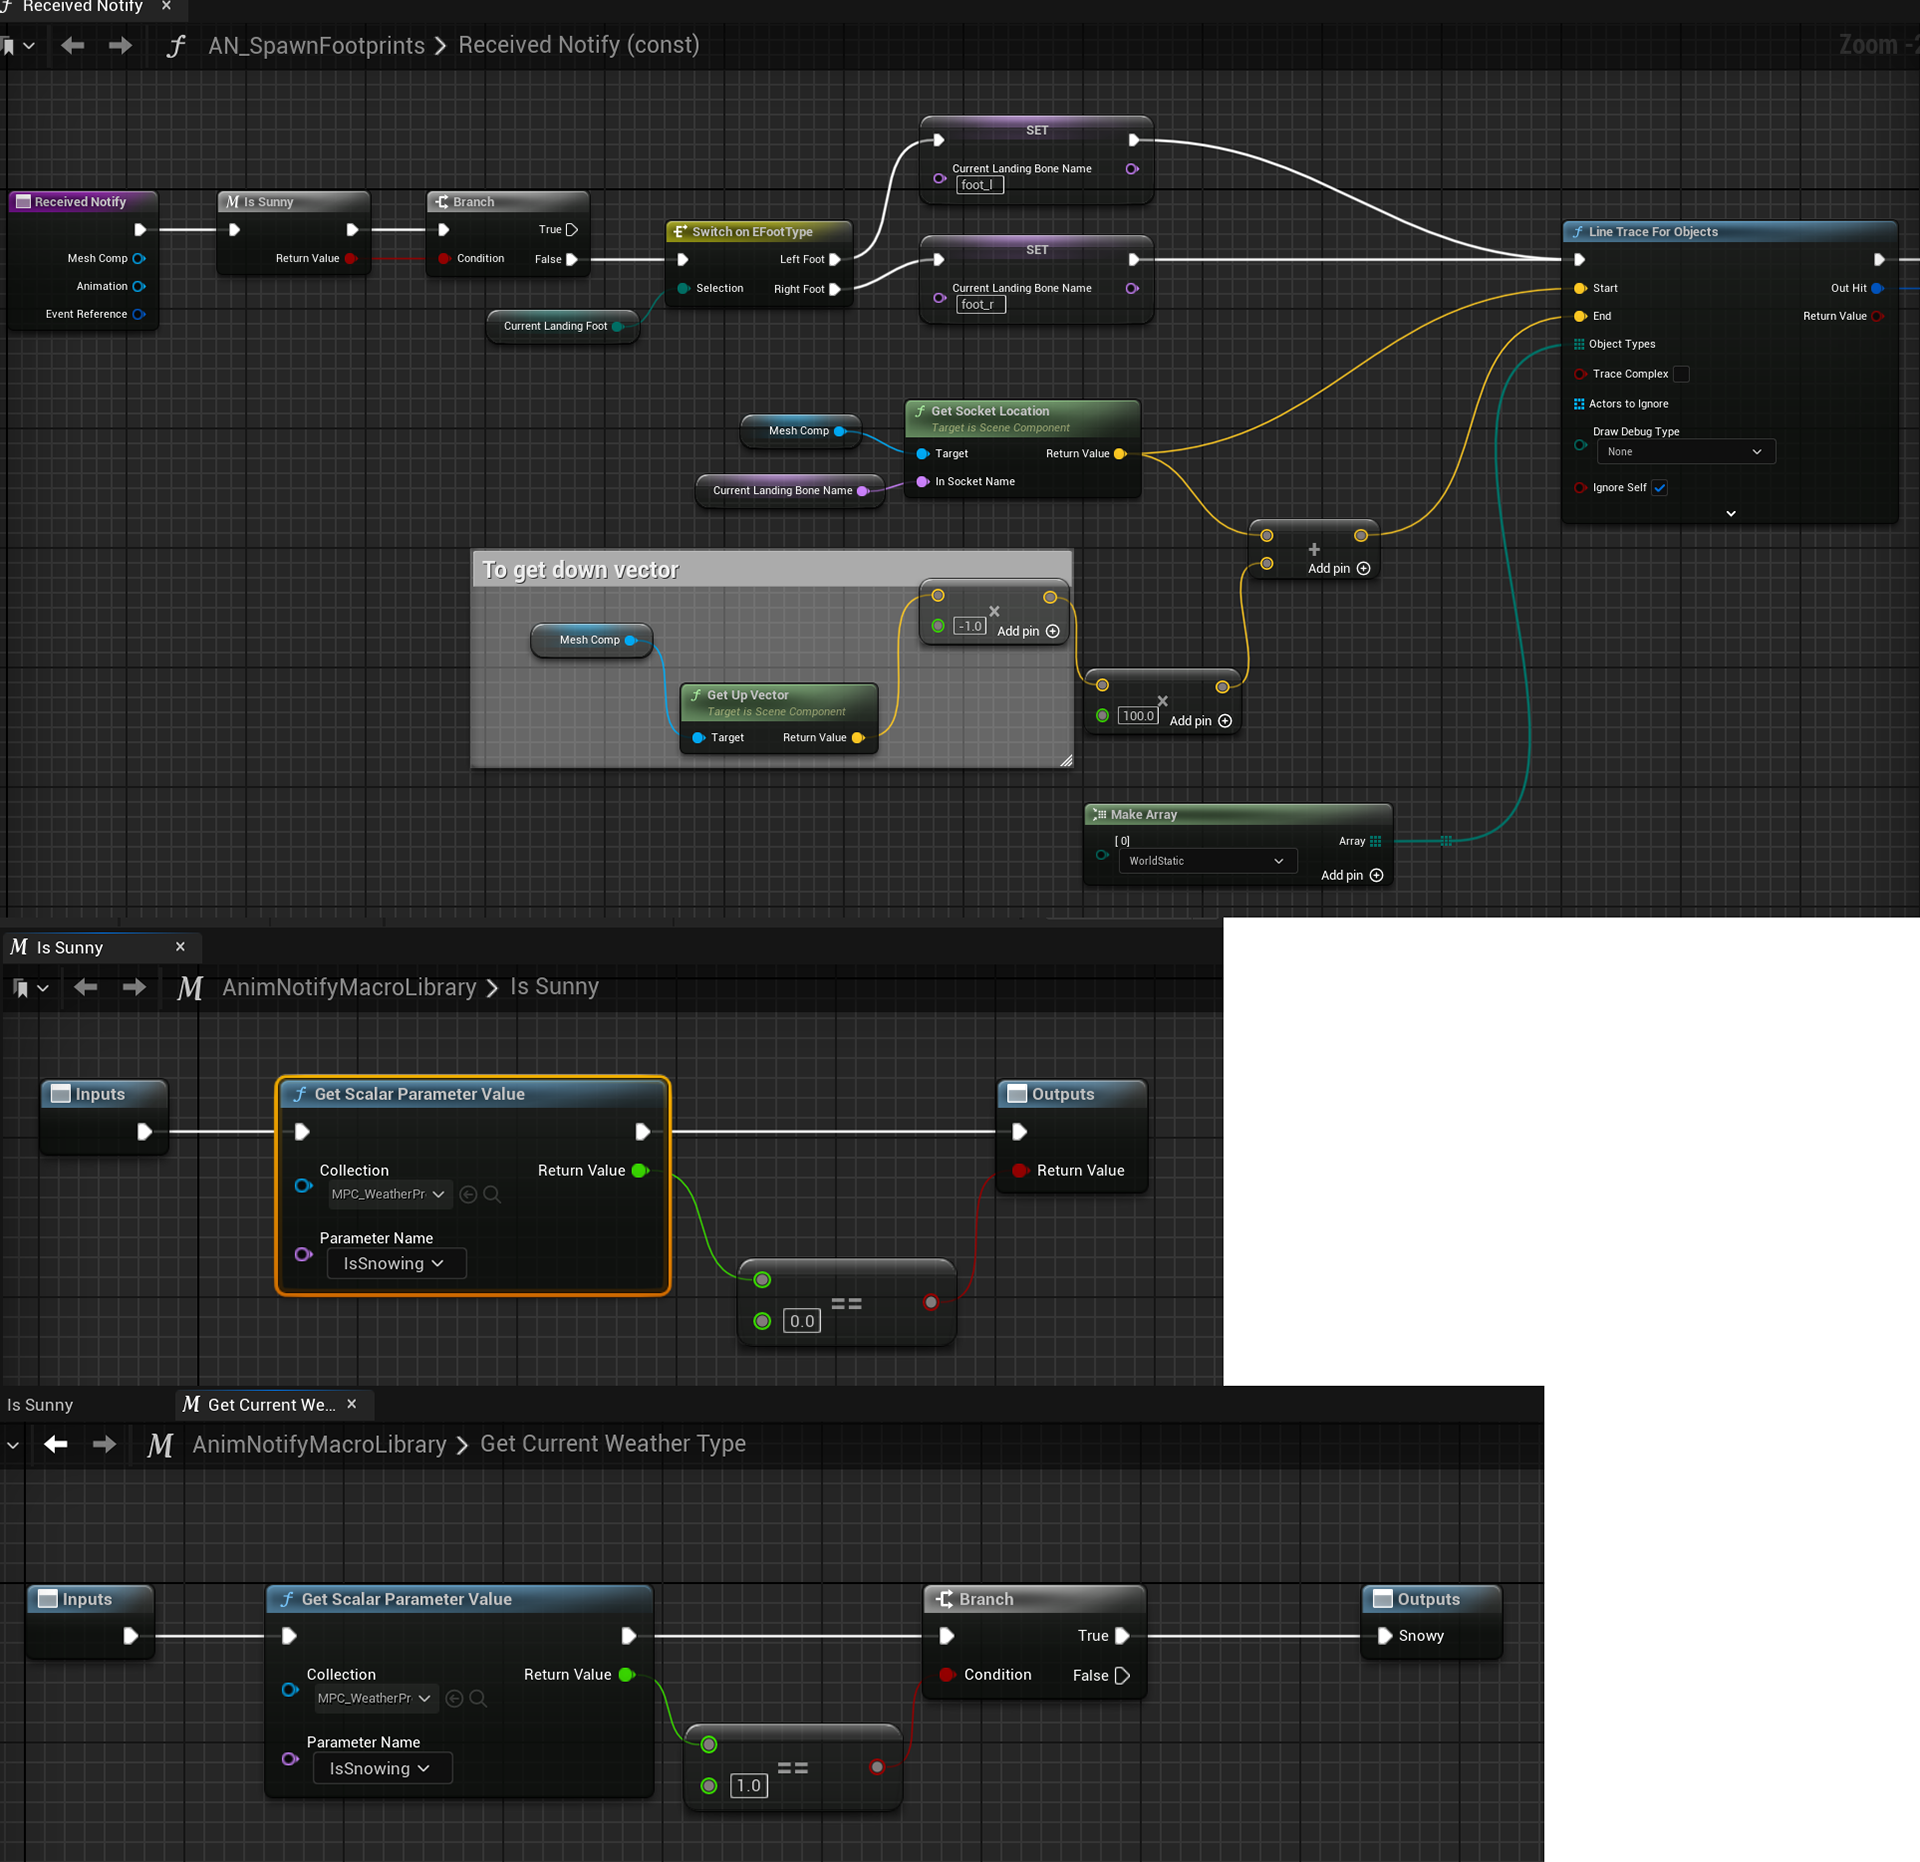This screenshot has width=1920, height=1862.
Task: Click Right Foot exec output pin
Action: coord(835,289)
